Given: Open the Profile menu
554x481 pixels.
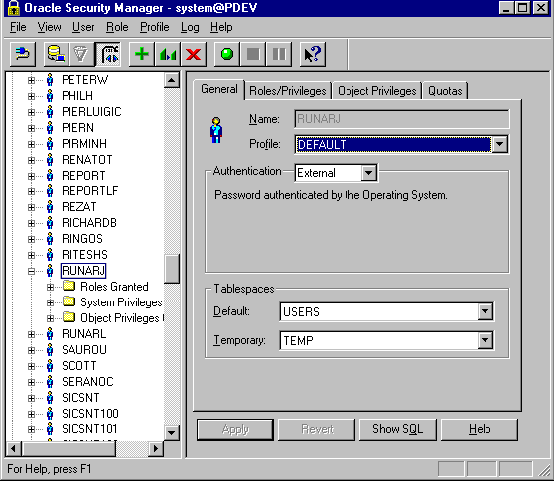Looking at the screenshot, I should coord(155,27).
